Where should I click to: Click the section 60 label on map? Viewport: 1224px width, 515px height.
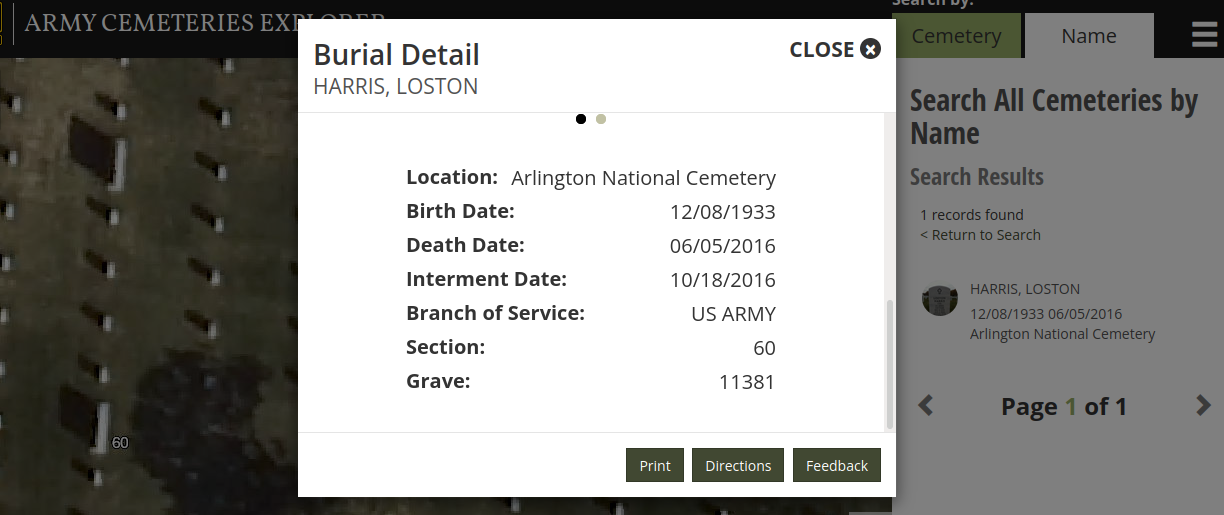(120, 443)
